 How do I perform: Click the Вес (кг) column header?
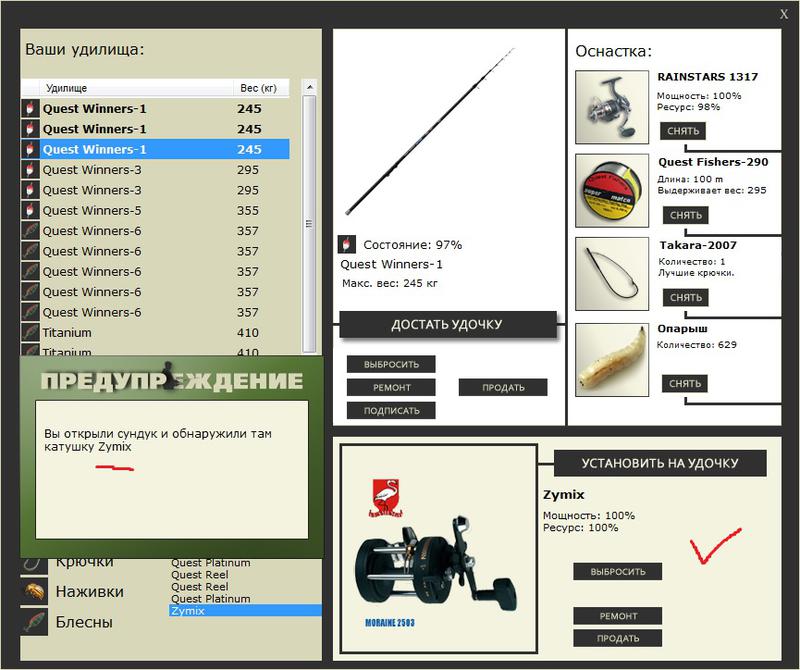coord(259,88)
